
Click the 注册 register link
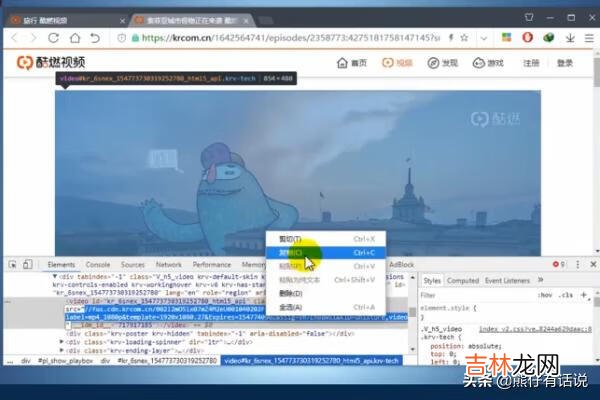pyautogui.click(x=531, y=62)
